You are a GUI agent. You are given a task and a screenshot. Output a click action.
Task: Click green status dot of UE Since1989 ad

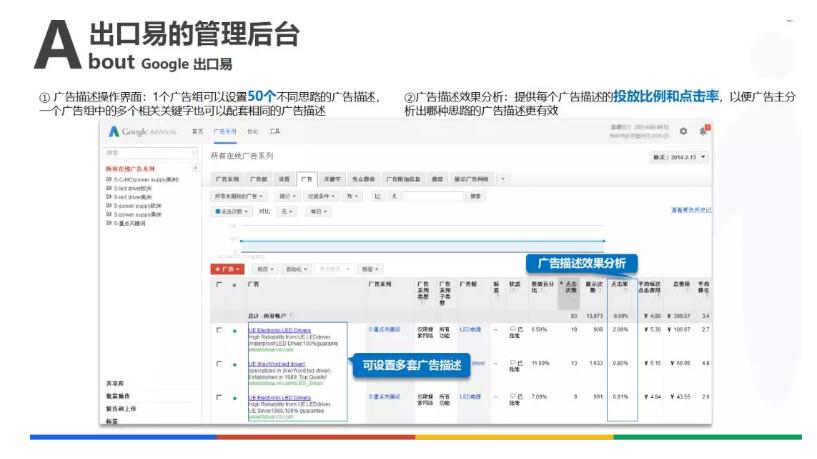pyautogui.click(x=234, y=398)
